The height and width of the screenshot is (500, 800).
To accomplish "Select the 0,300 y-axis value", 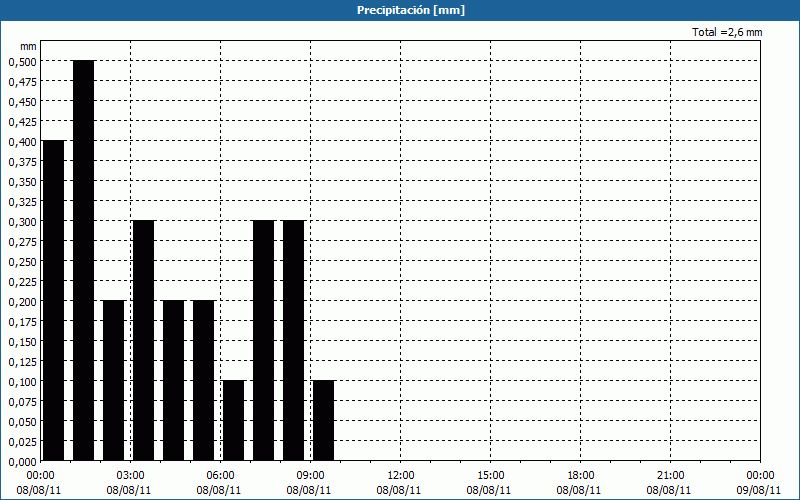I will point(23,222).
